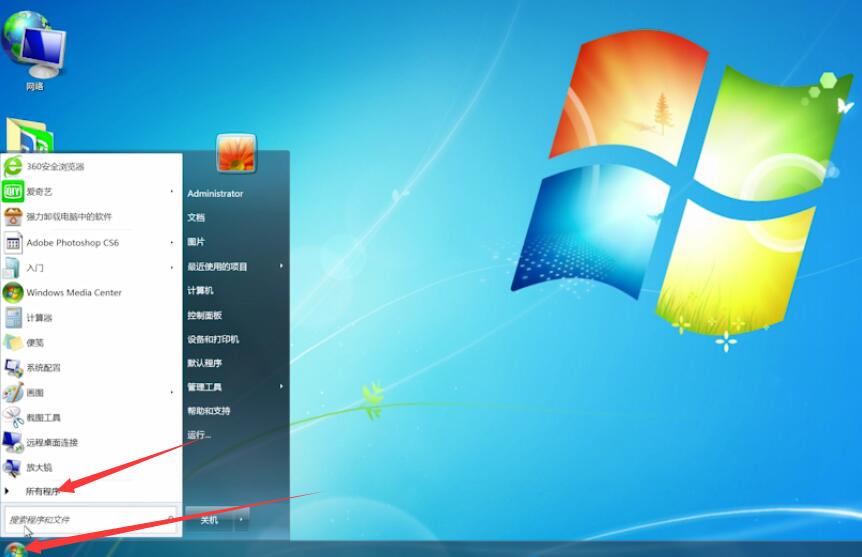Click the 最近使用的项目 label
862x557 pixels.
coord(217,266)
